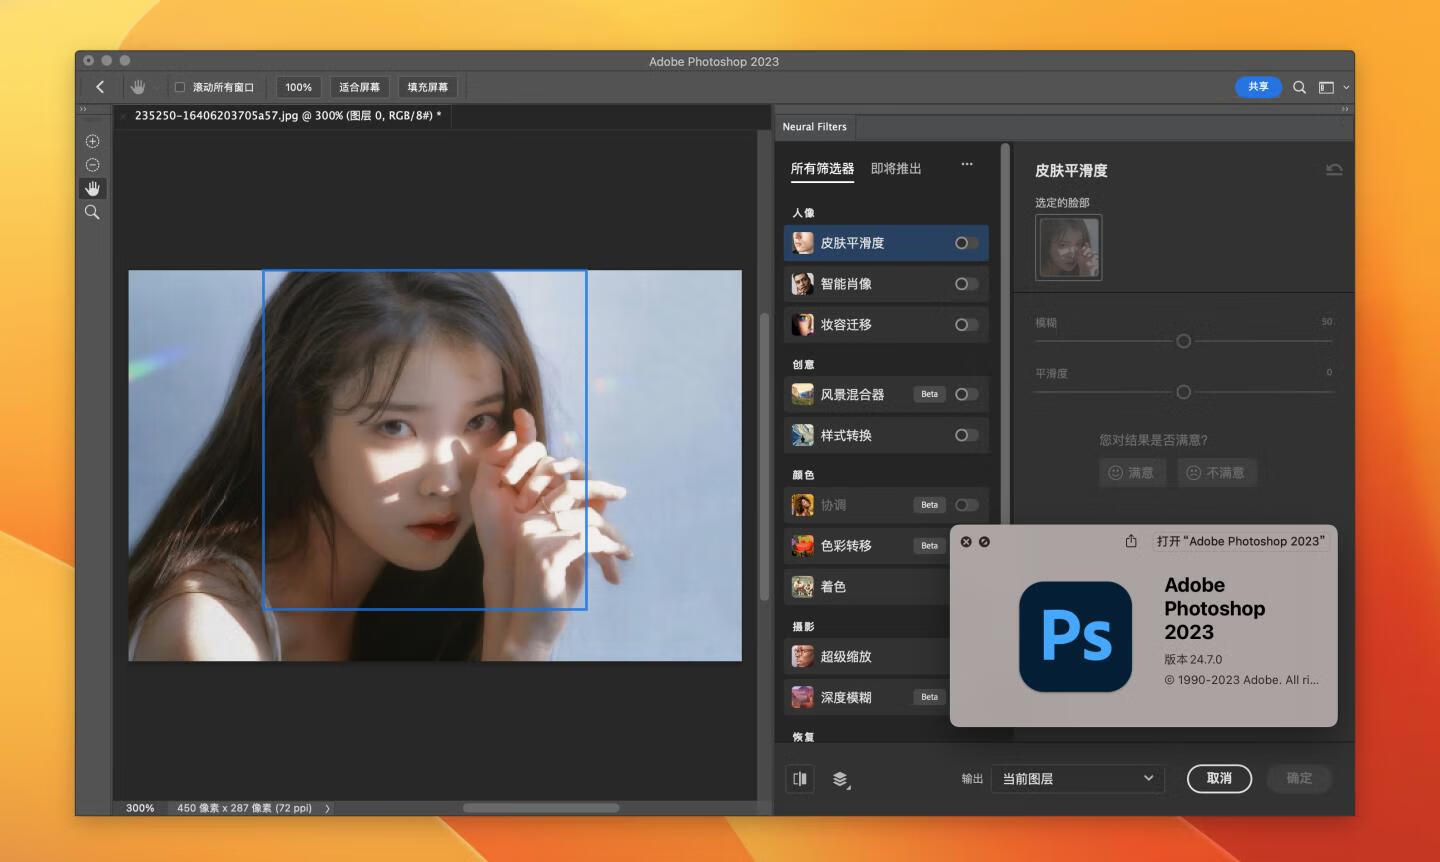
Task: Click the 平滑度 slider handle
Action: pos(1183,392)
